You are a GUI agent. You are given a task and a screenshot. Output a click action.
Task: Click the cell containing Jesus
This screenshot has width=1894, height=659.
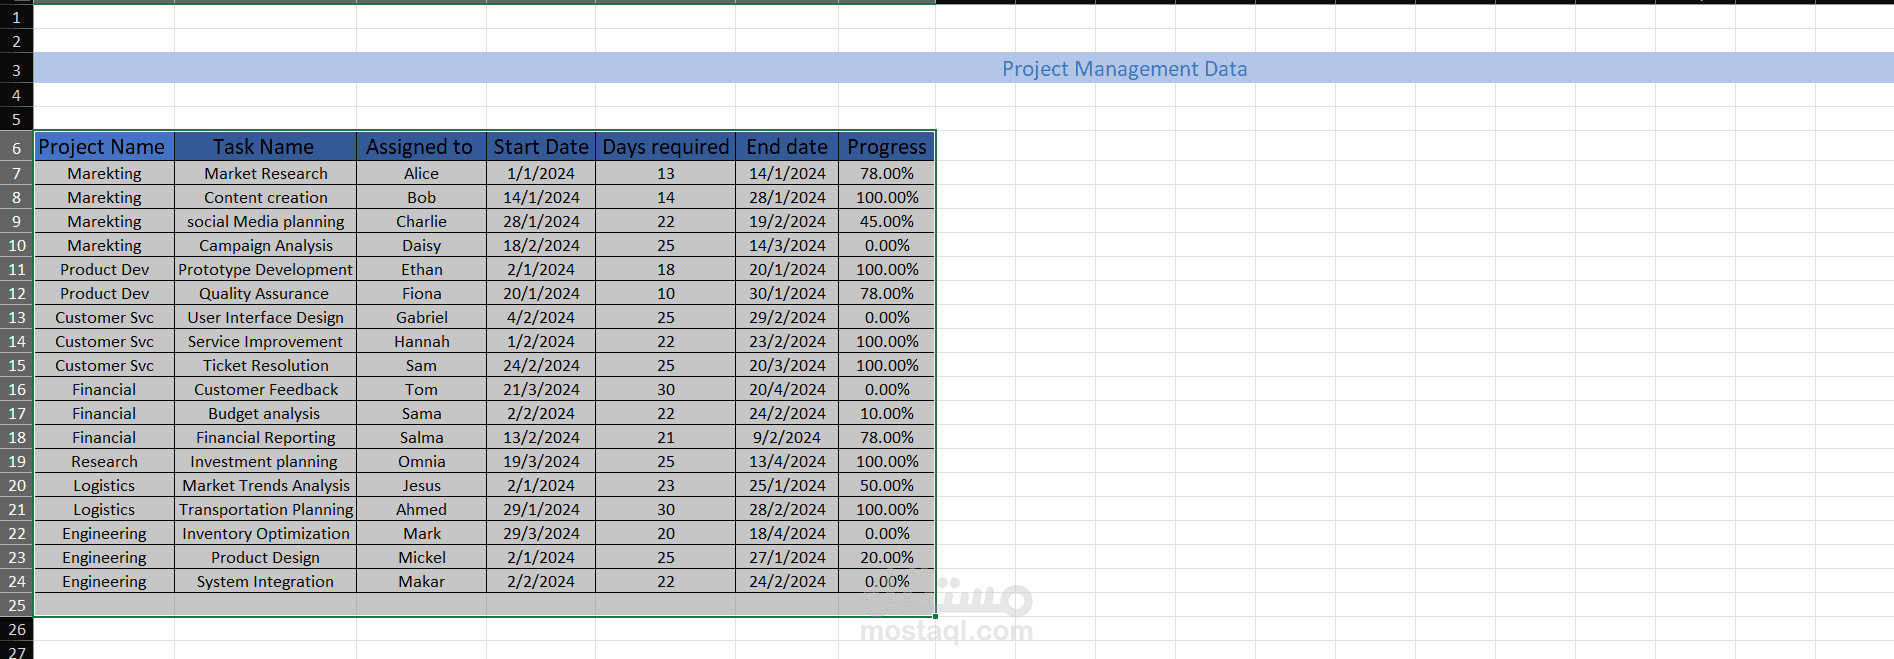point(421,485)
